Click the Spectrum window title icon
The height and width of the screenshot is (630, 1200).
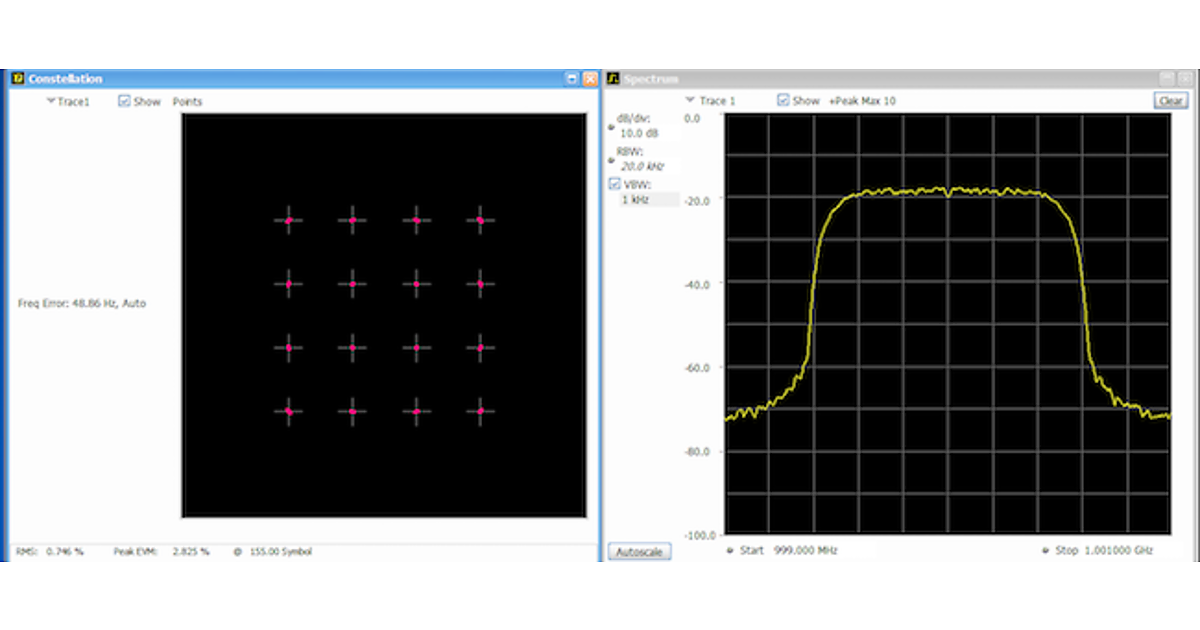pyautogui.click(x=613, y=79)
